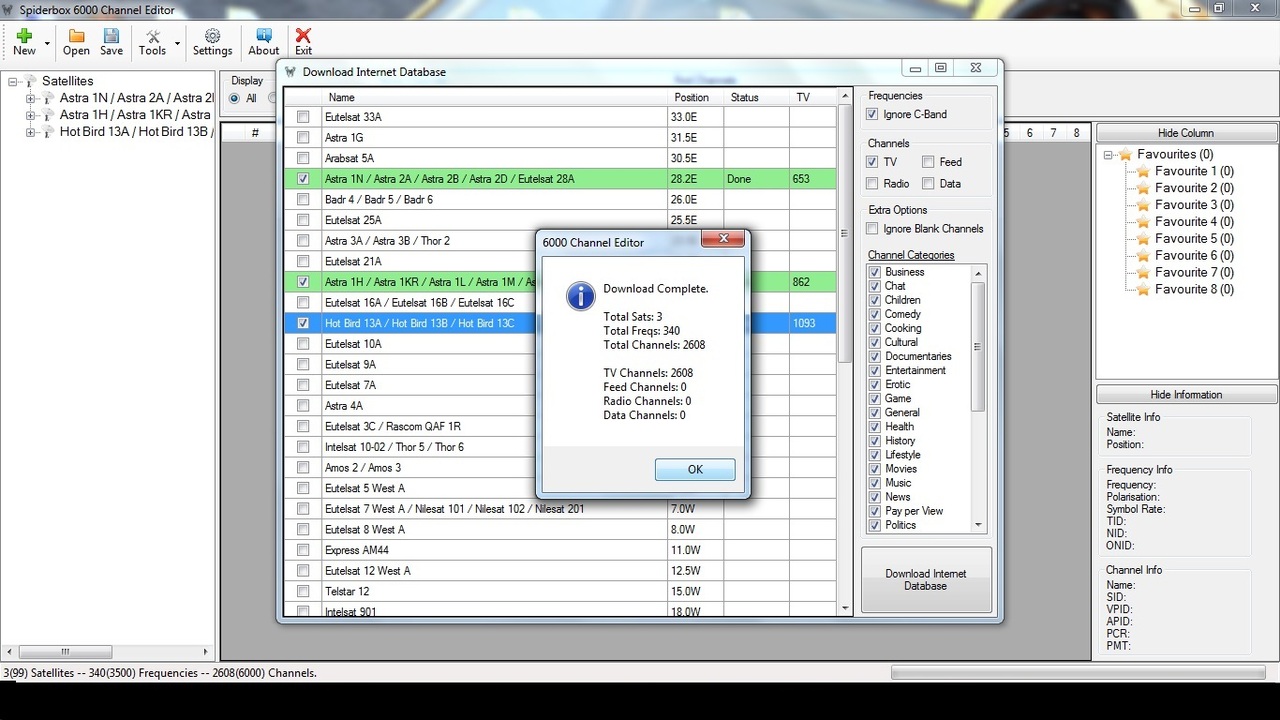Click the Settings gear icon

pyautogui.click(x=212, y=35)
